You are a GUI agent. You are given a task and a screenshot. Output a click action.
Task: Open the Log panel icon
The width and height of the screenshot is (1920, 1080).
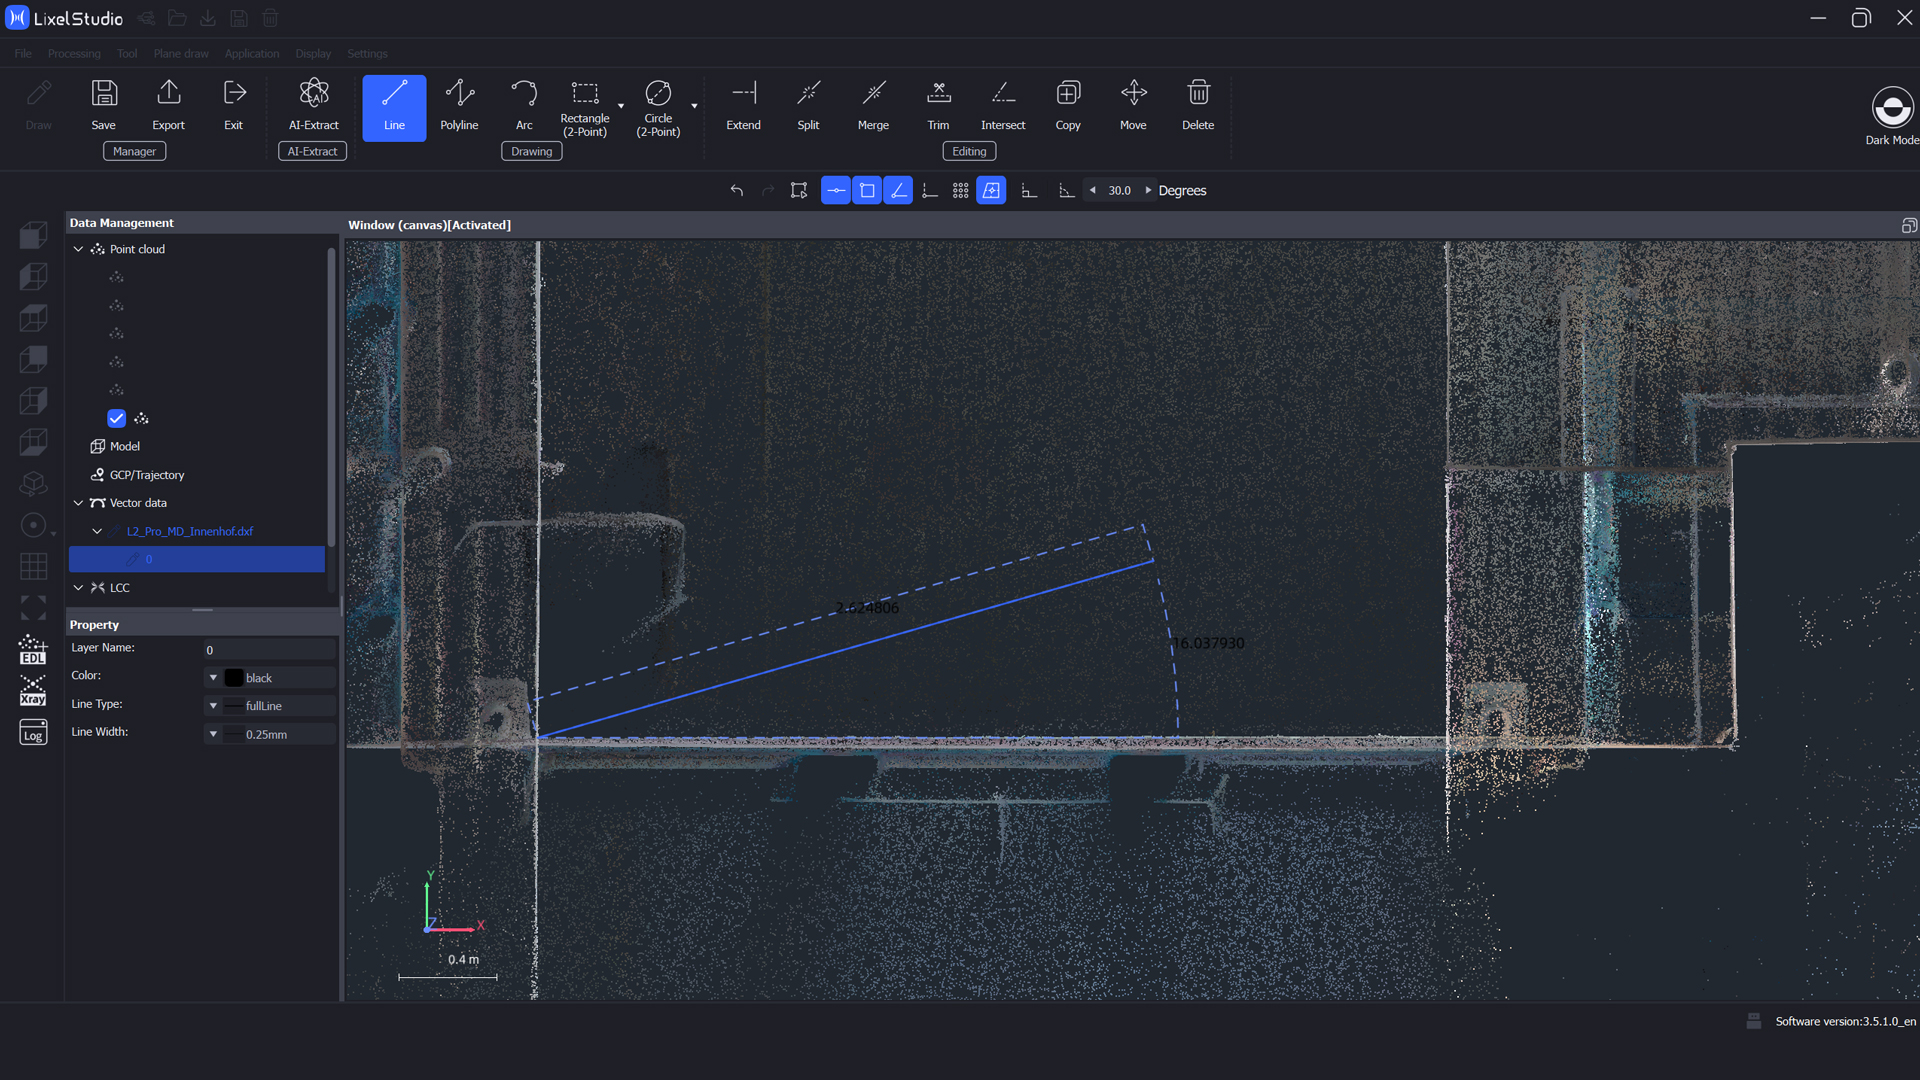click(x=33, y=733)
